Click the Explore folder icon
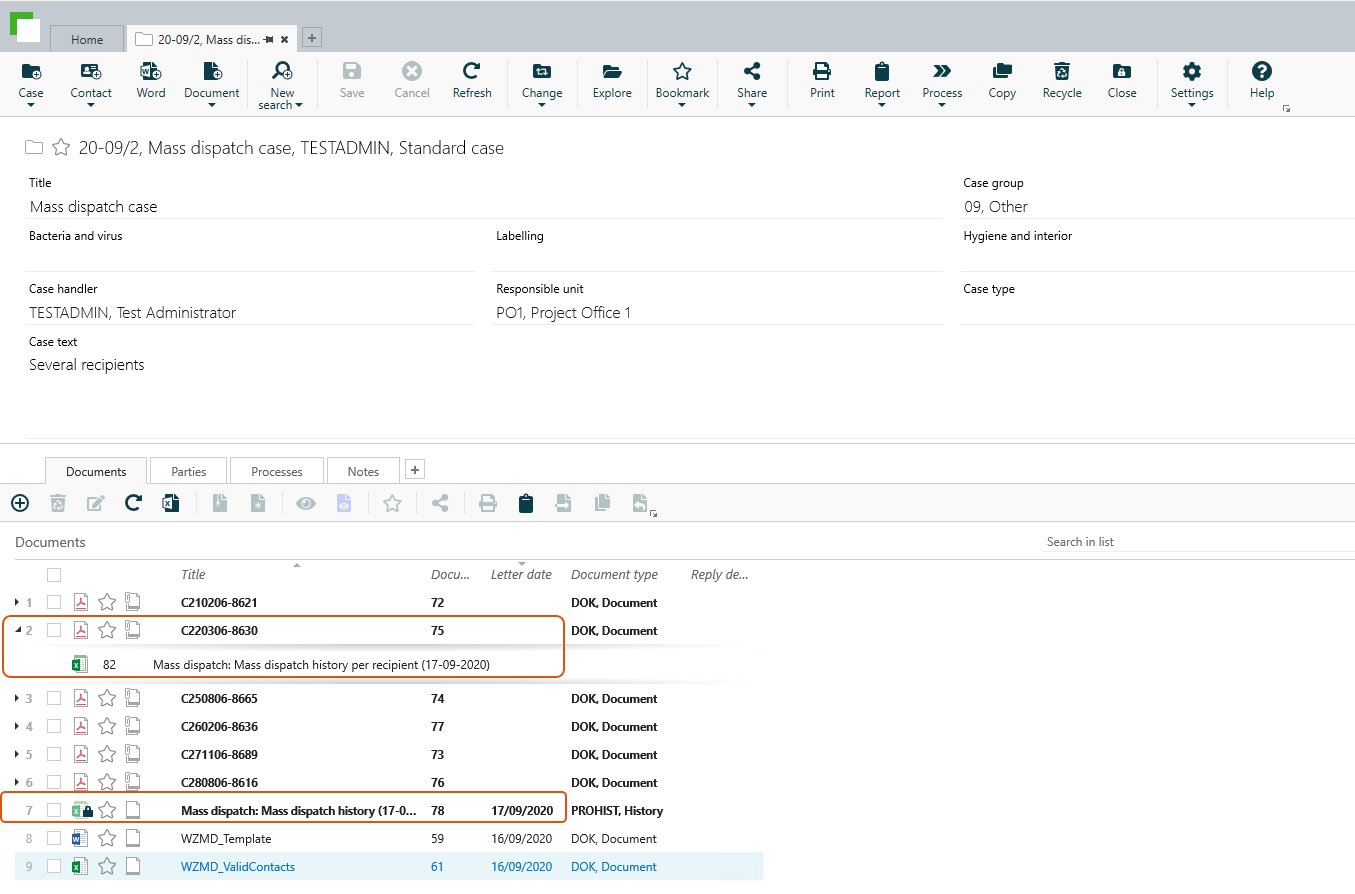This screenshot has height=894, width=1355. (611, 72)
